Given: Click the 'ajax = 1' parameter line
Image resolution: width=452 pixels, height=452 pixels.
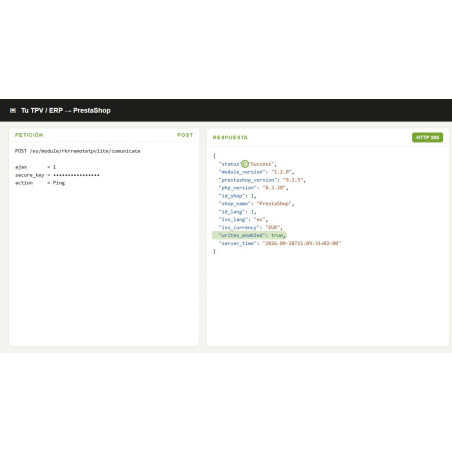Looking at the screenshot, I should pos(35,167).
